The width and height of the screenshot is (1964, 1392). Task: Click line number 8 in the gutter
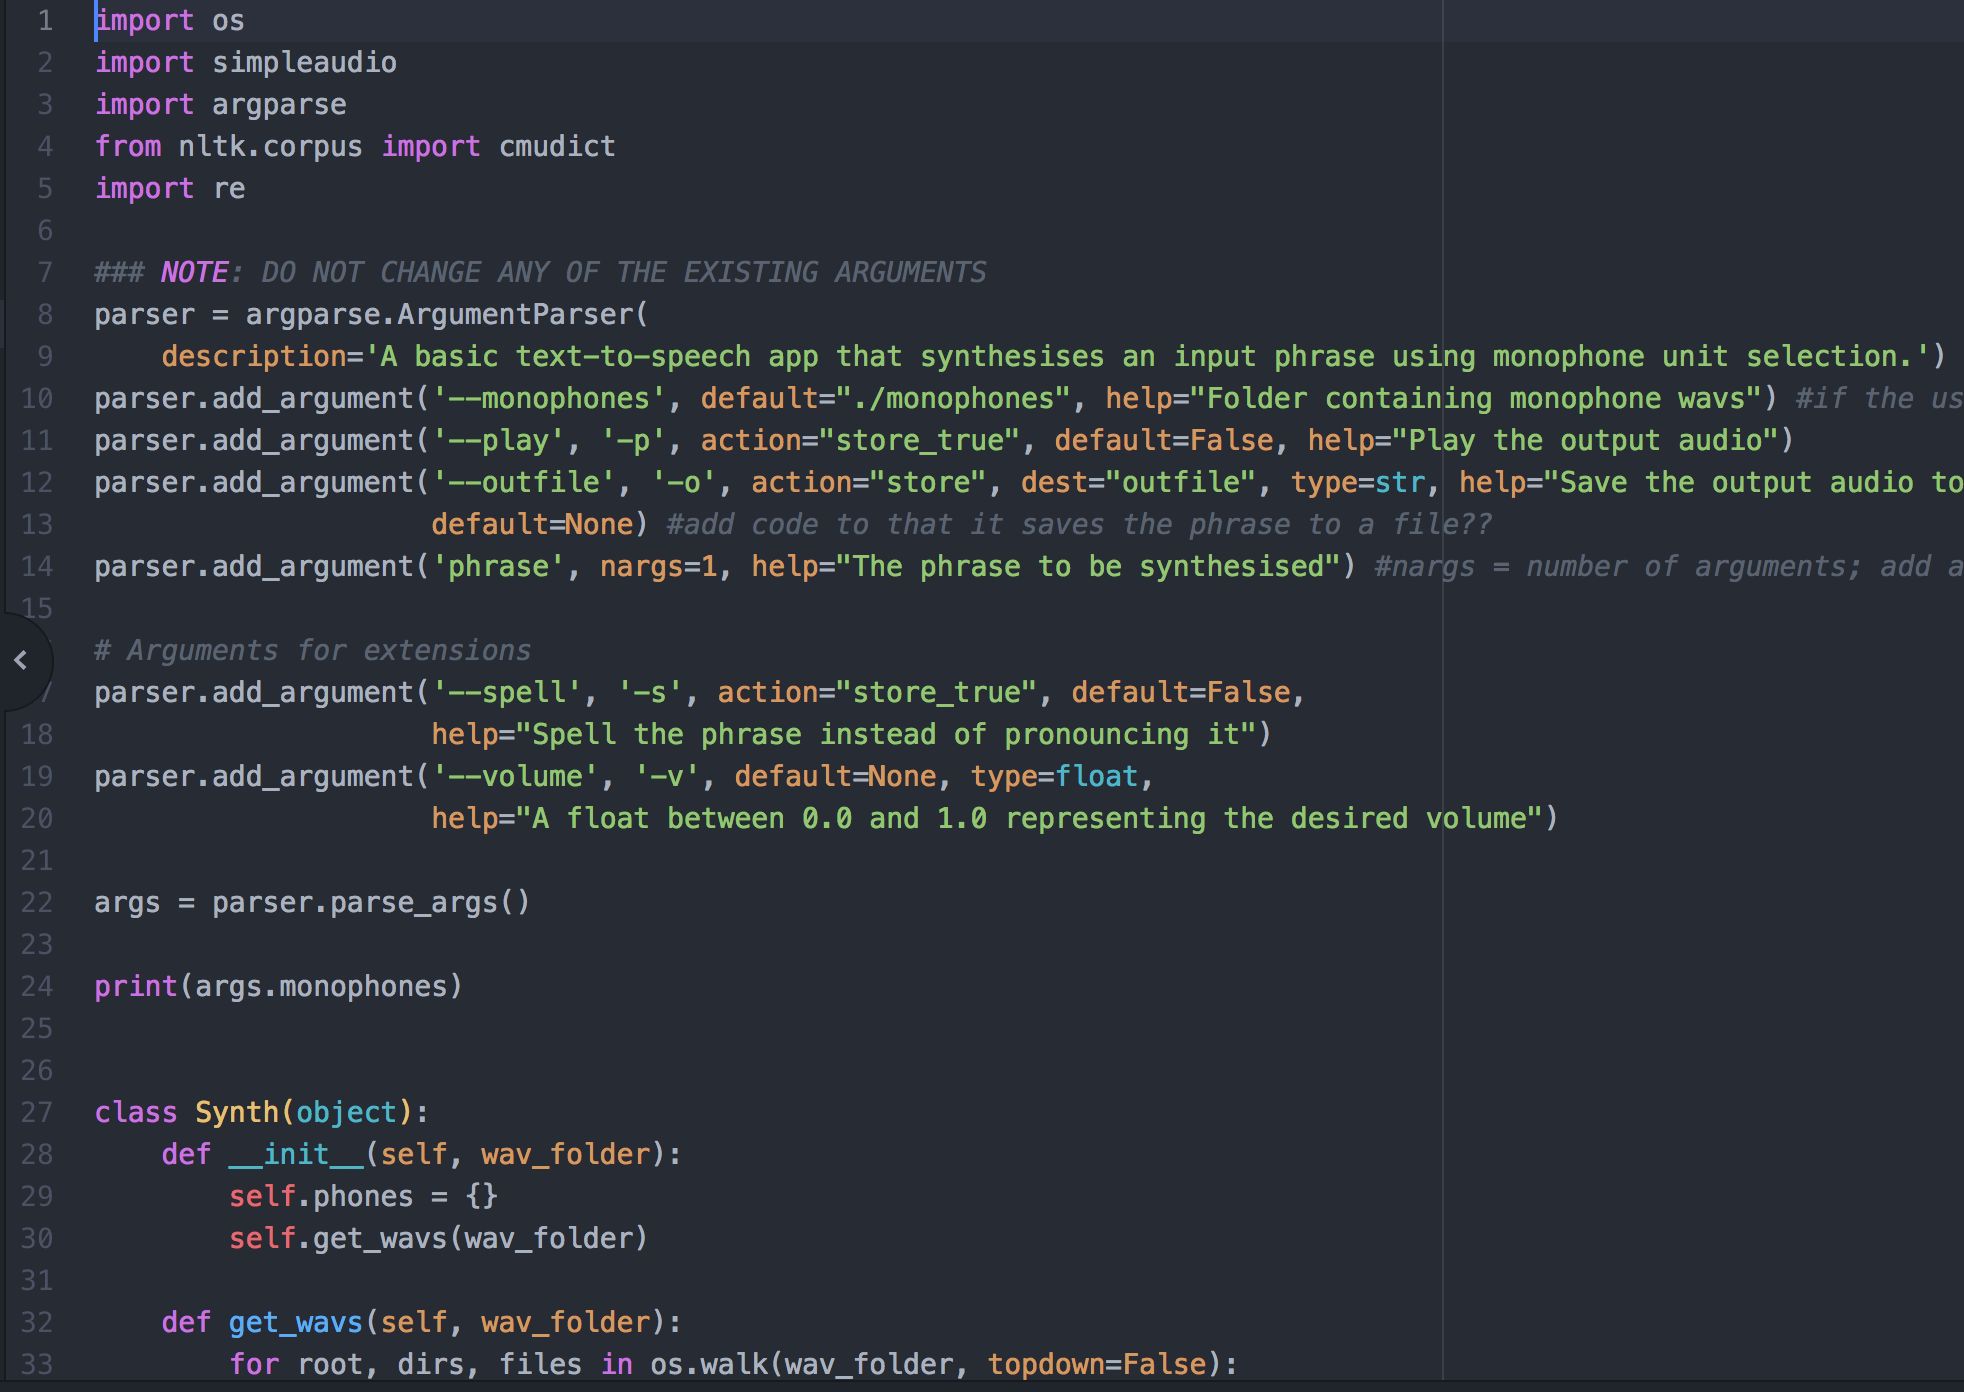pyautogui.click(x=45, y=315)
